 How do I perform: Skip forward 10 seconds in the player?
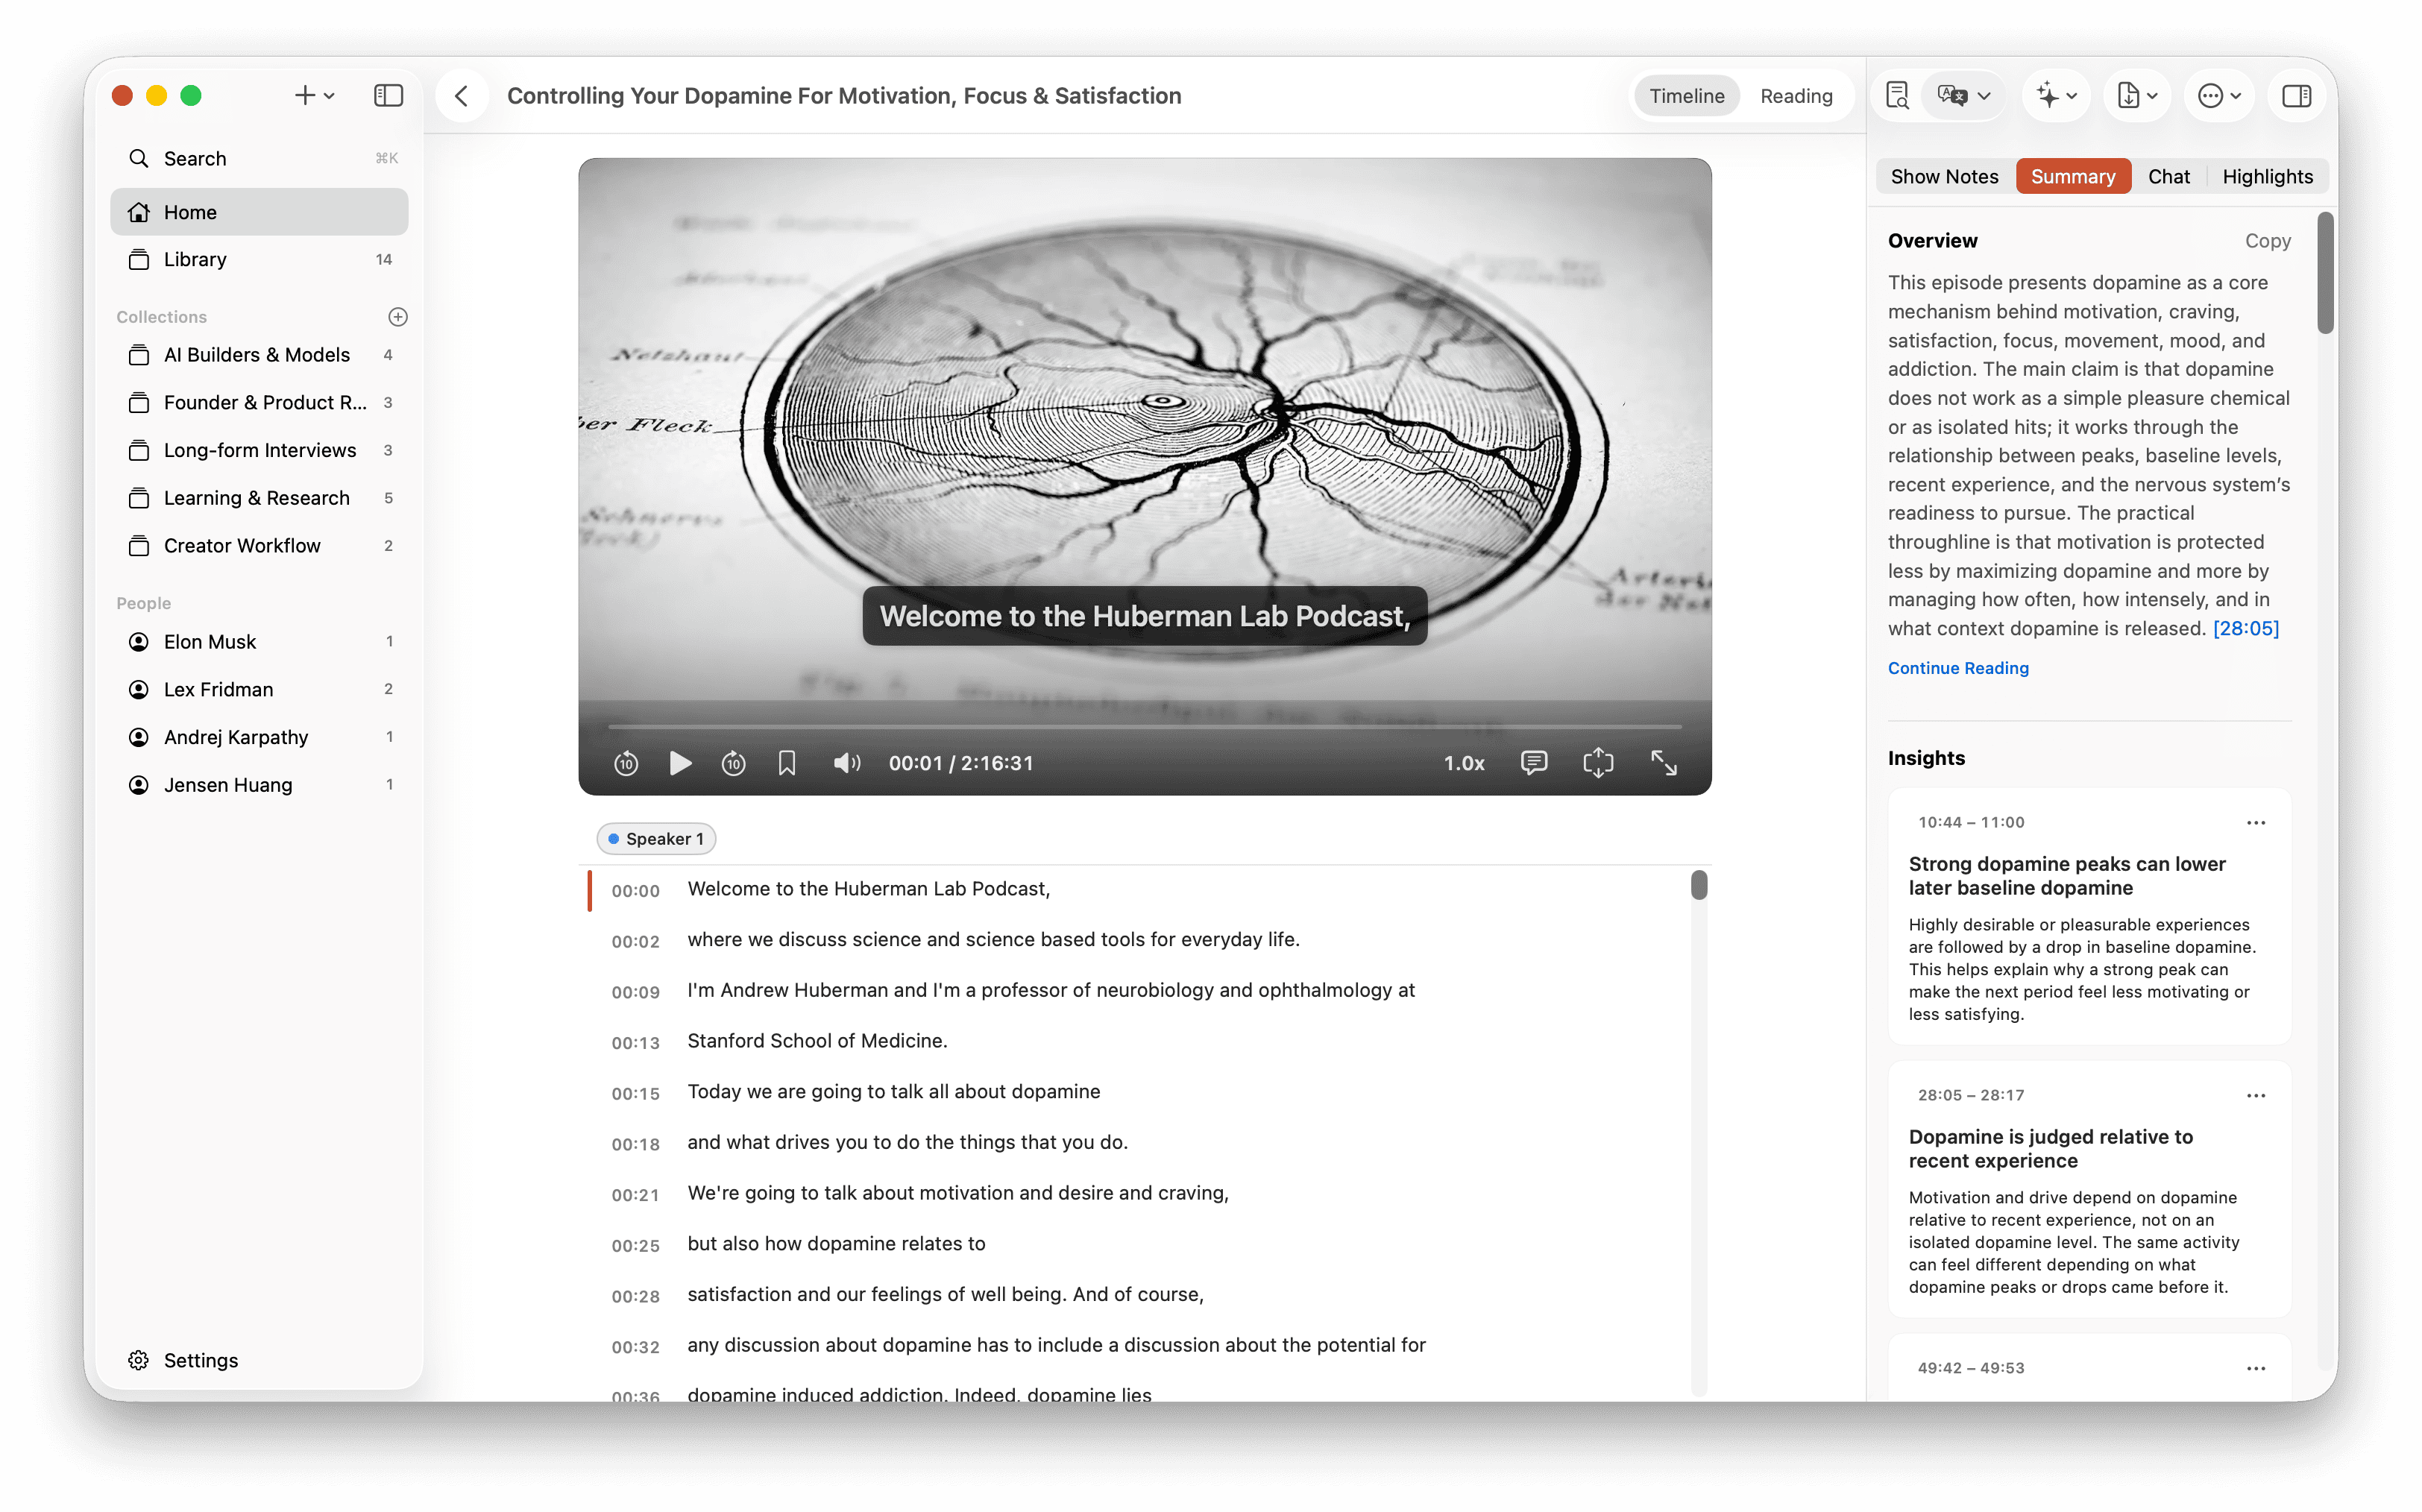(733, 763)
